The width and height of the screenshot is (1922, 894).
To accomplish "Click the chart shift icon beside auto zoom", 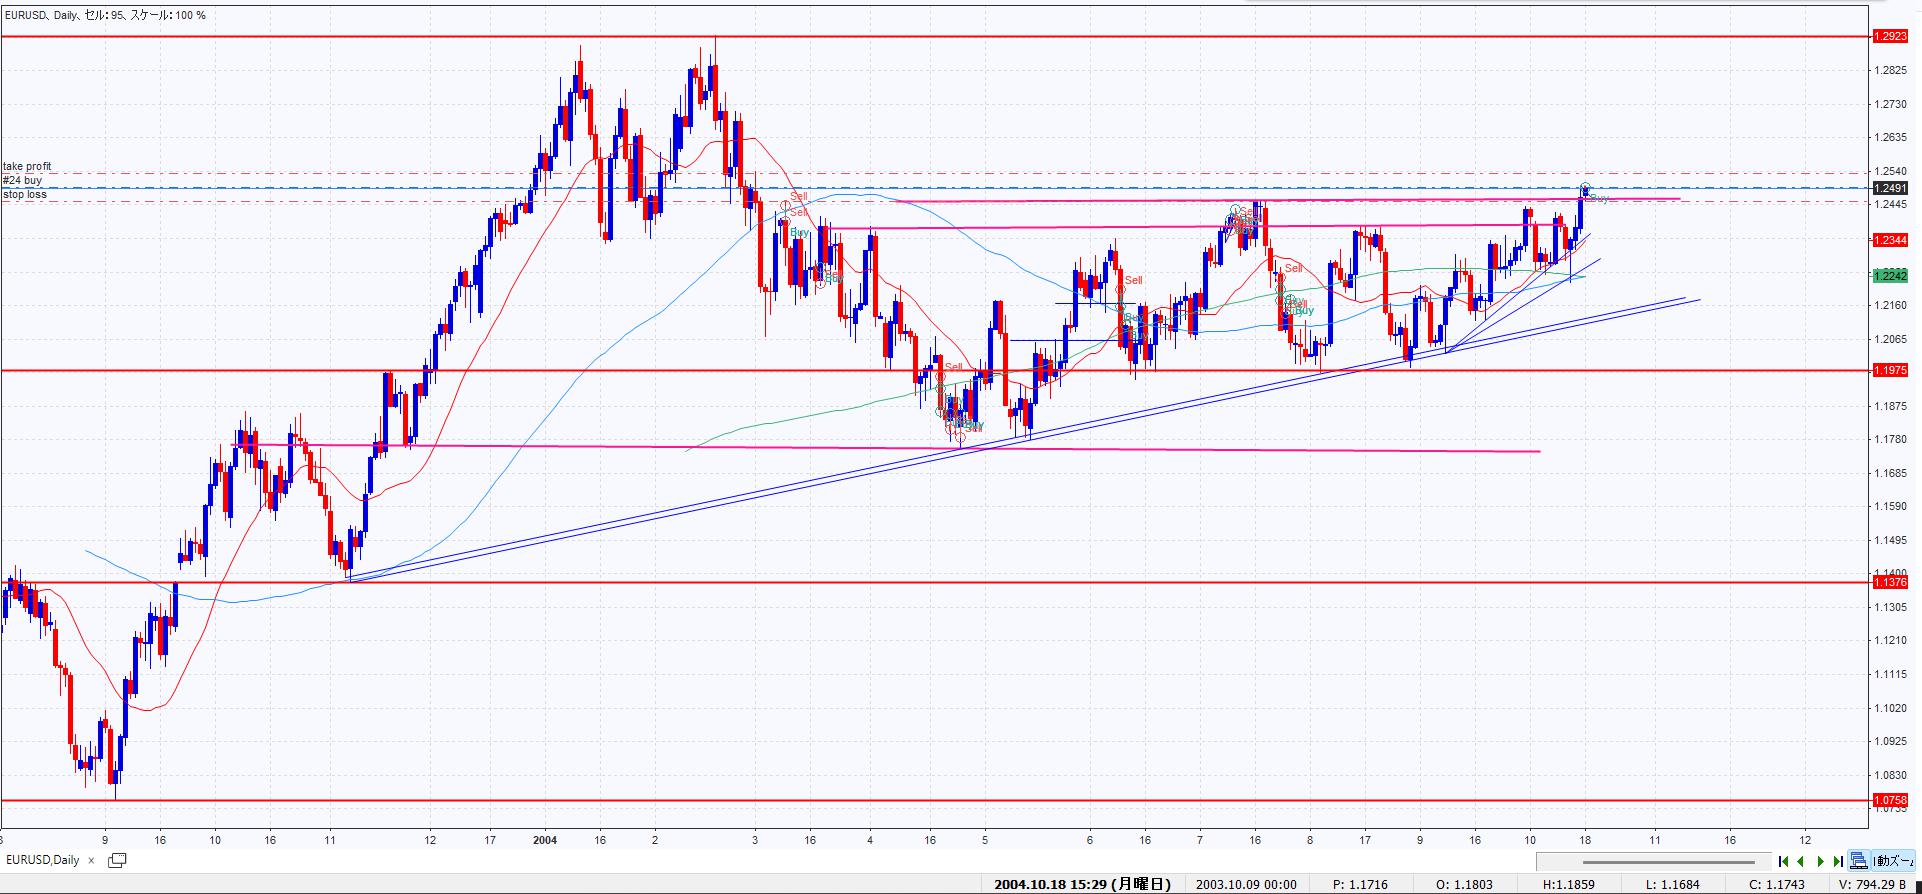I will tap(1859, 861).
